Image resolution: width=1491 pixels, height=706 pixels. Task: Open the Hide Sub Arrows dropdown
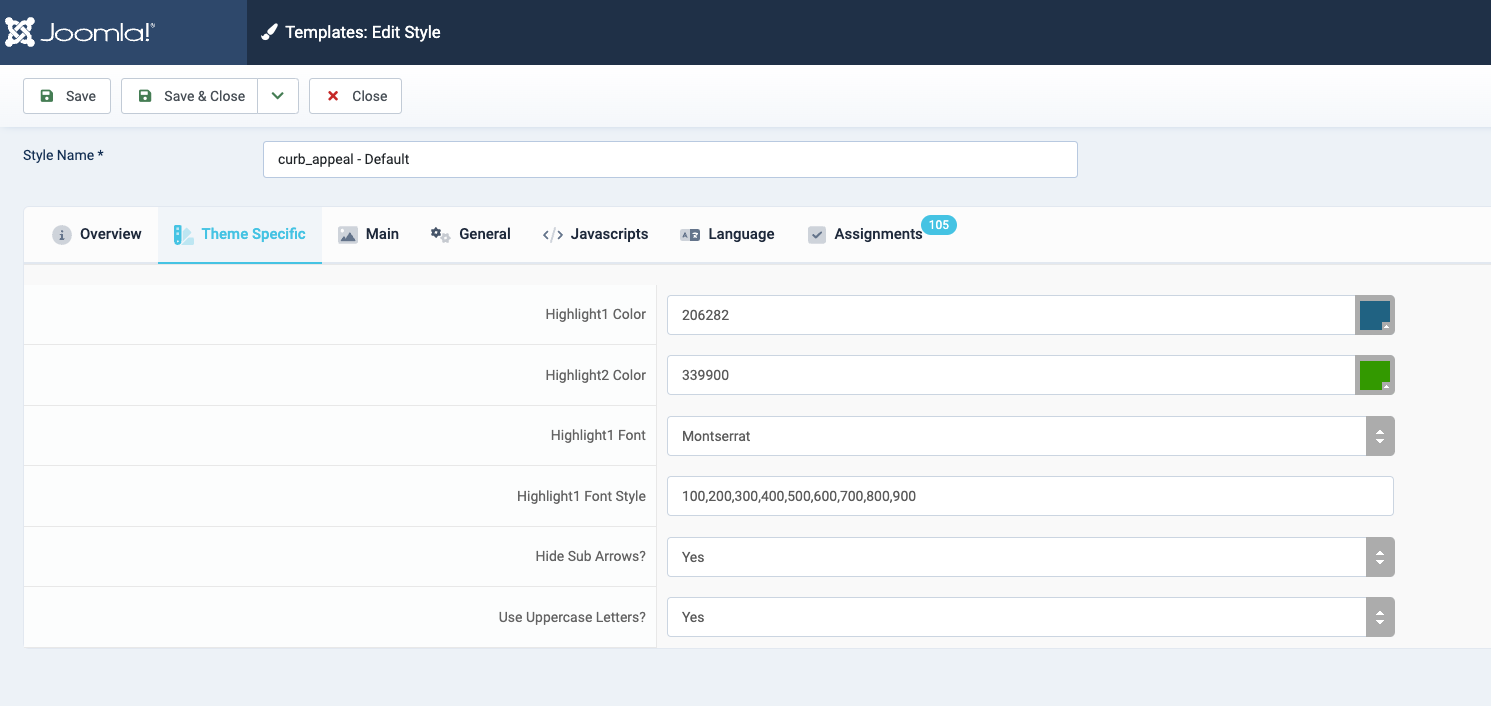click(1030, 557)
